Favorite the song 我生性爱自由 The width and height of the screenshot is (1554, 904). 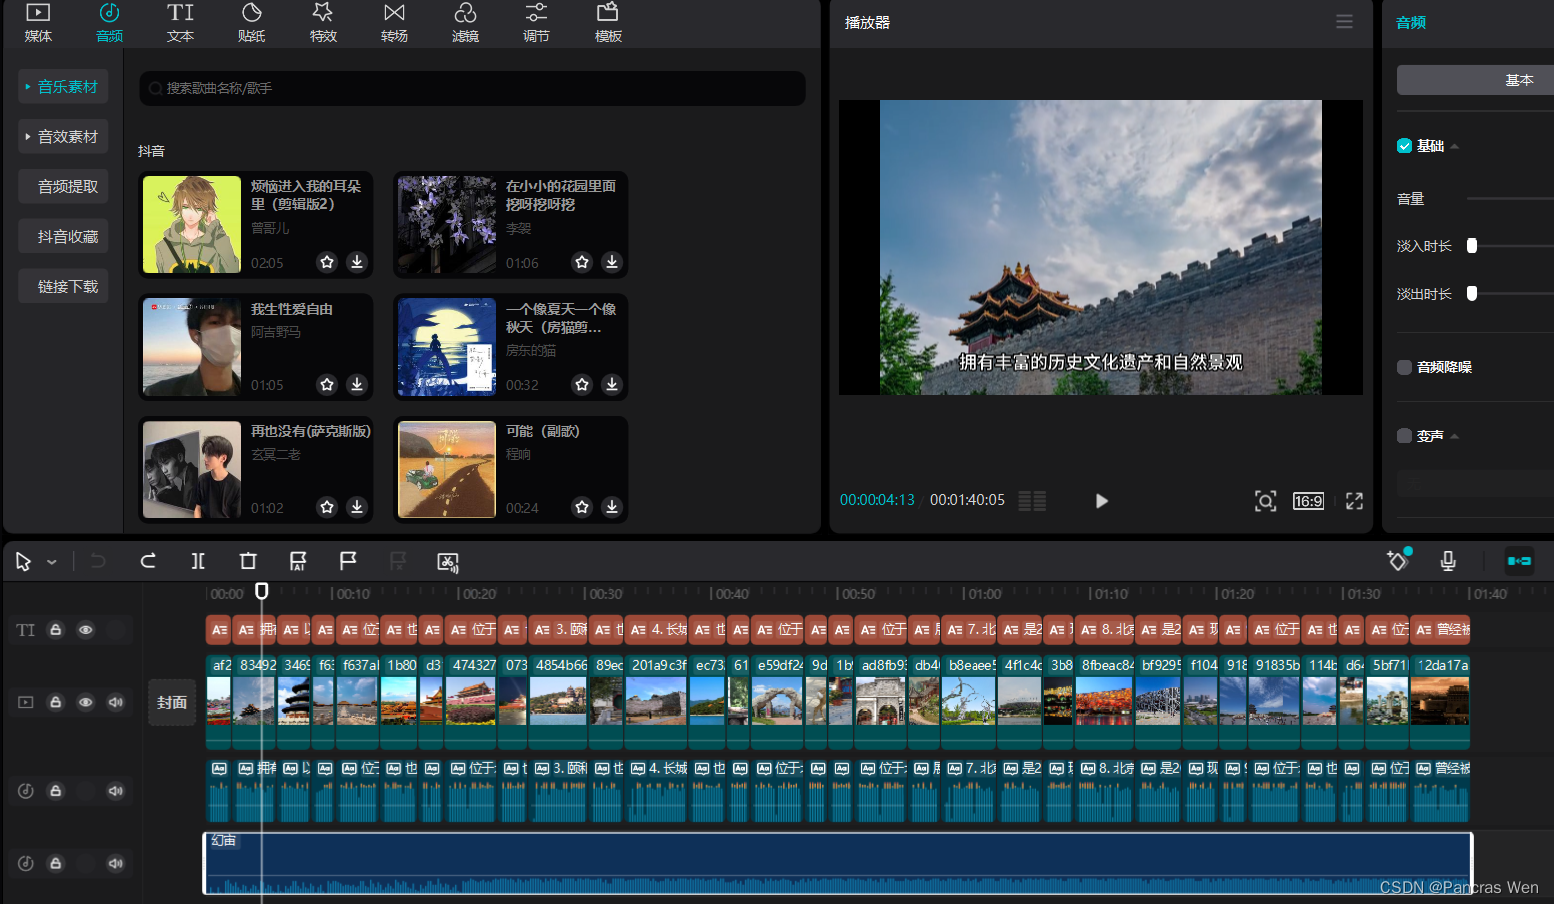[x=327, y=384]
